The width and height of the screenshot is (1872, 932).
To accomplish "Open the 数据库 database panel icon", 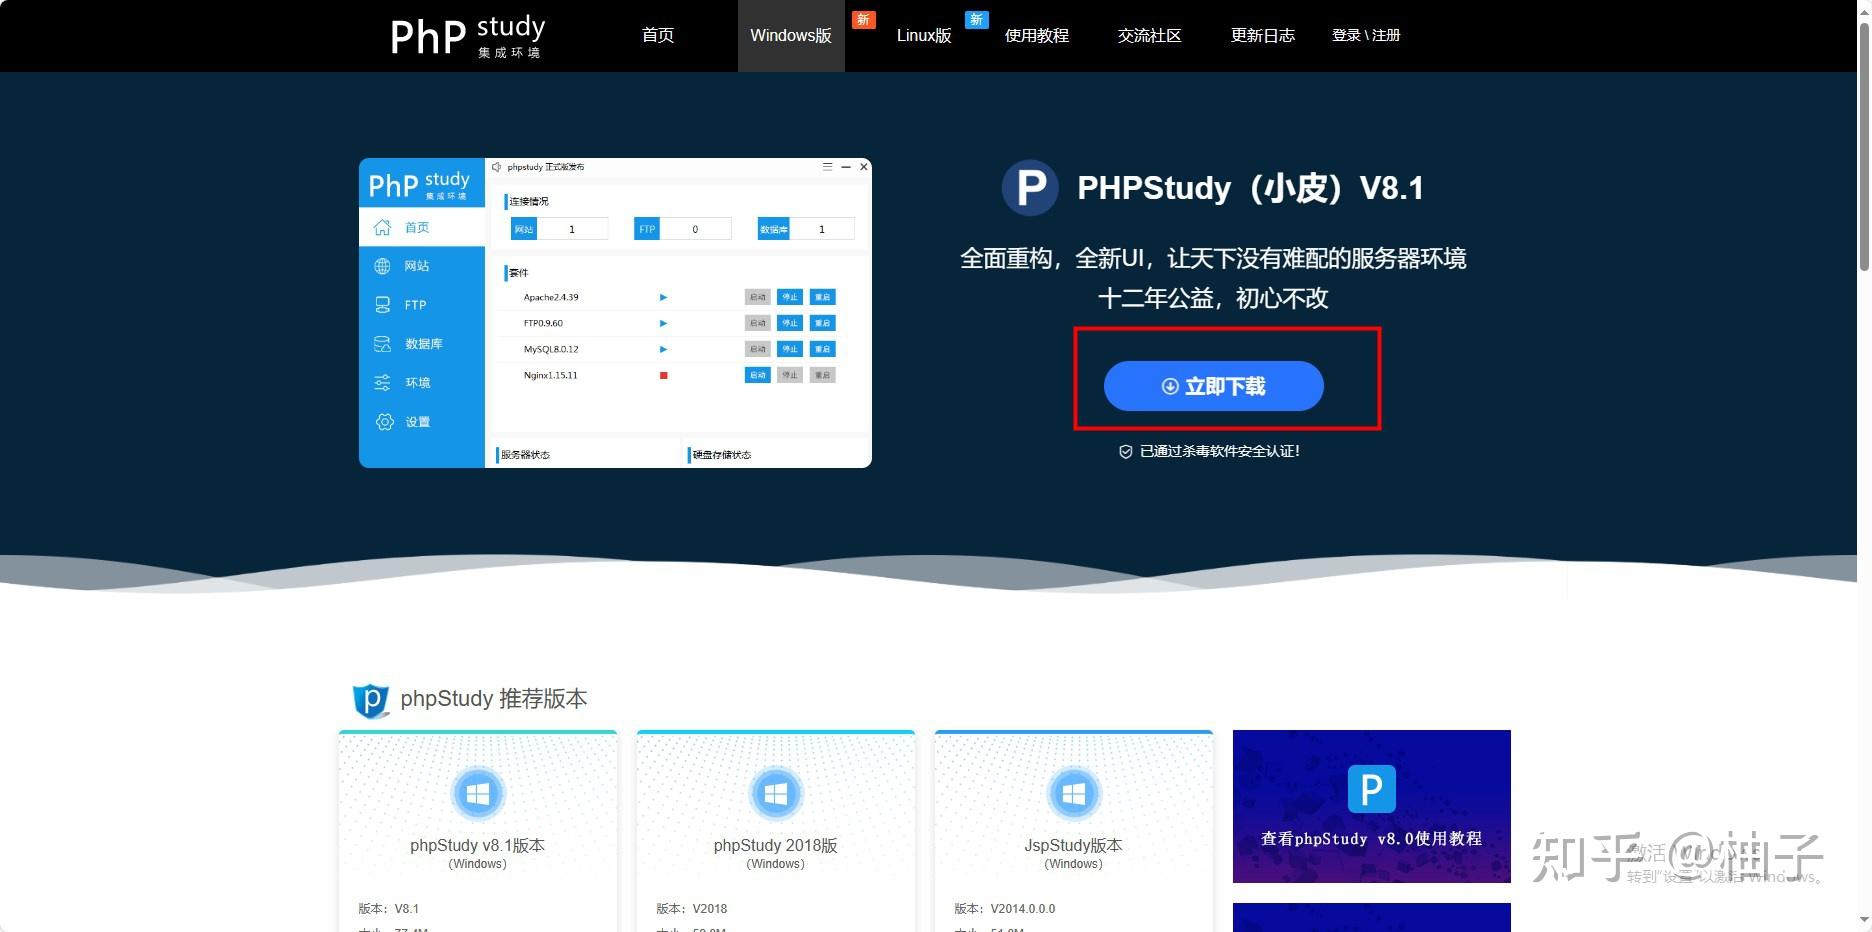I will (x=383, y=343).
